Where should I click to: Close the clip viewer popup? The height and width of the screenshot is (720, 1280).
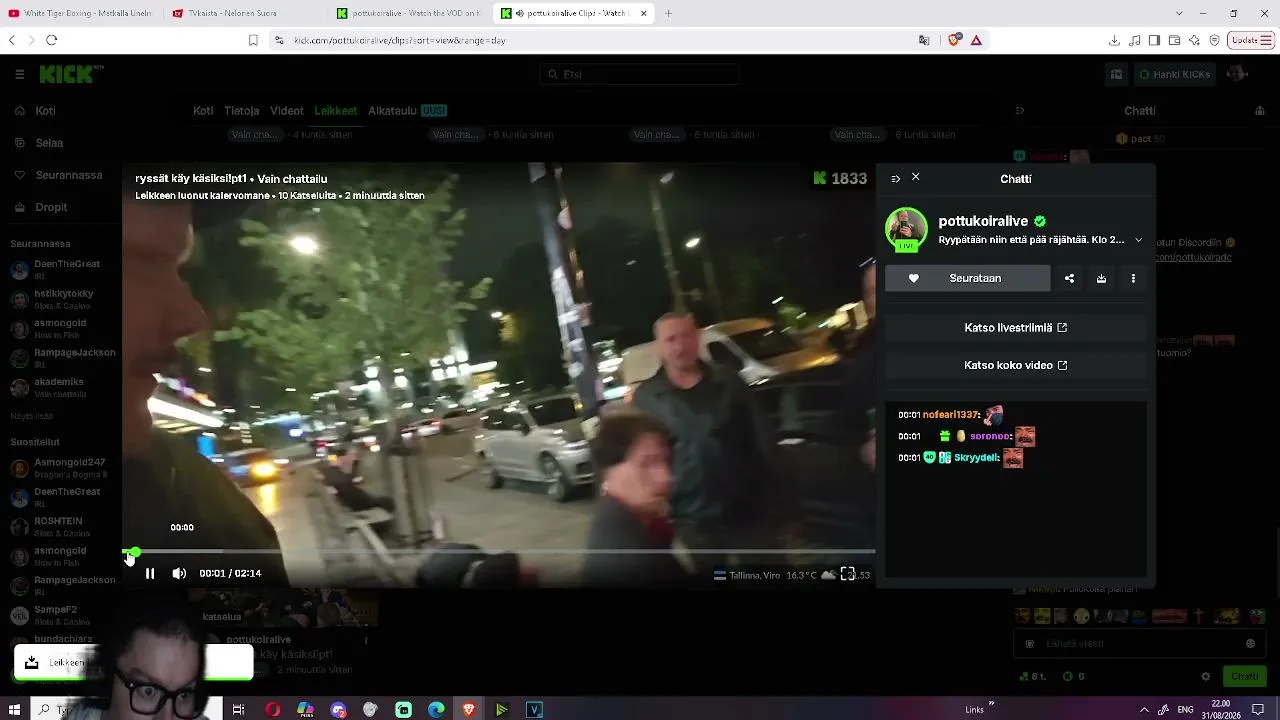(915, 177)
